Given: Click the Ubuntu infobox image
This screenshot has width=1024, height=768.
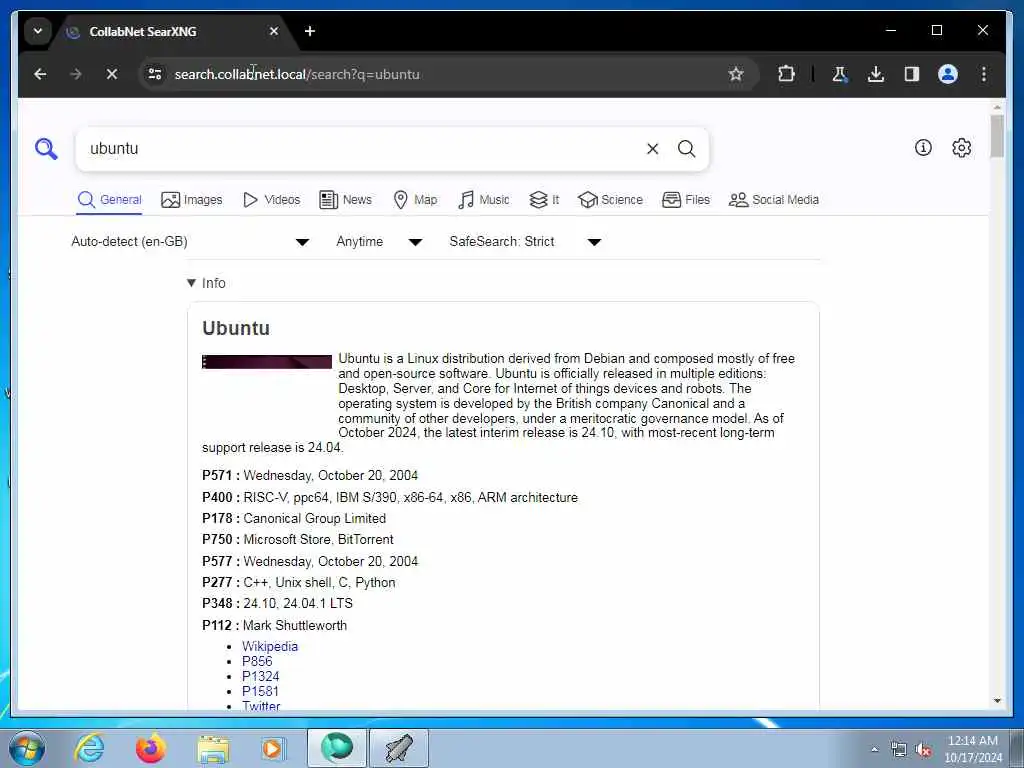Looking at the screenshot, I should (x=267, y=362).
